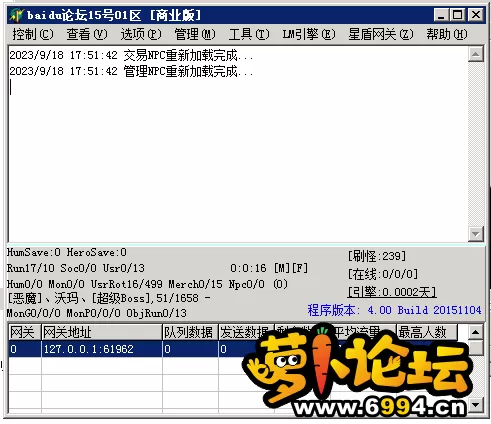The width and height of the screenshot is (491, 424).
Task: Click the [恶魔]、沃玛、[超级Boss] status line
Action: (x=109, y=298)
